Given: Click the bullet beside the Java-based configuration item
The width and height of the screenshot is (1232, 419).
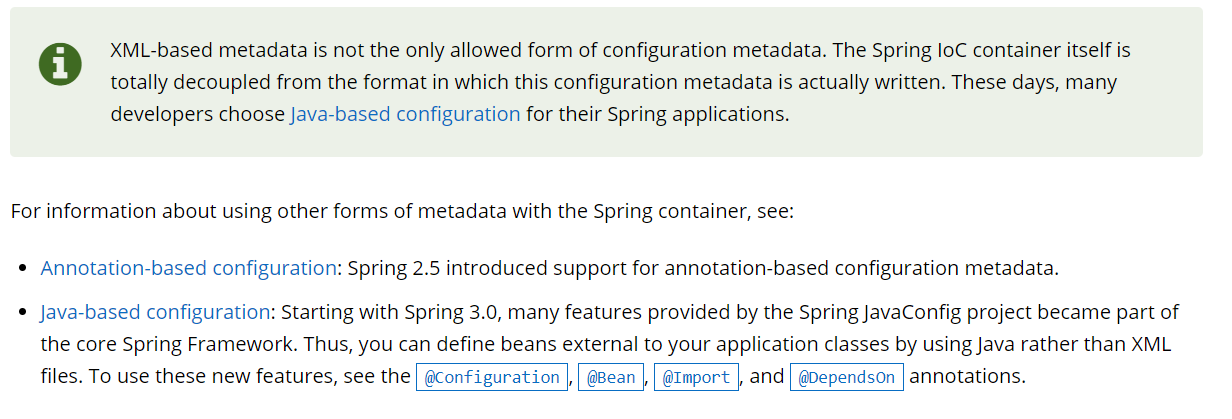Looking at the screenshot, I should click(x=24, y=313).
